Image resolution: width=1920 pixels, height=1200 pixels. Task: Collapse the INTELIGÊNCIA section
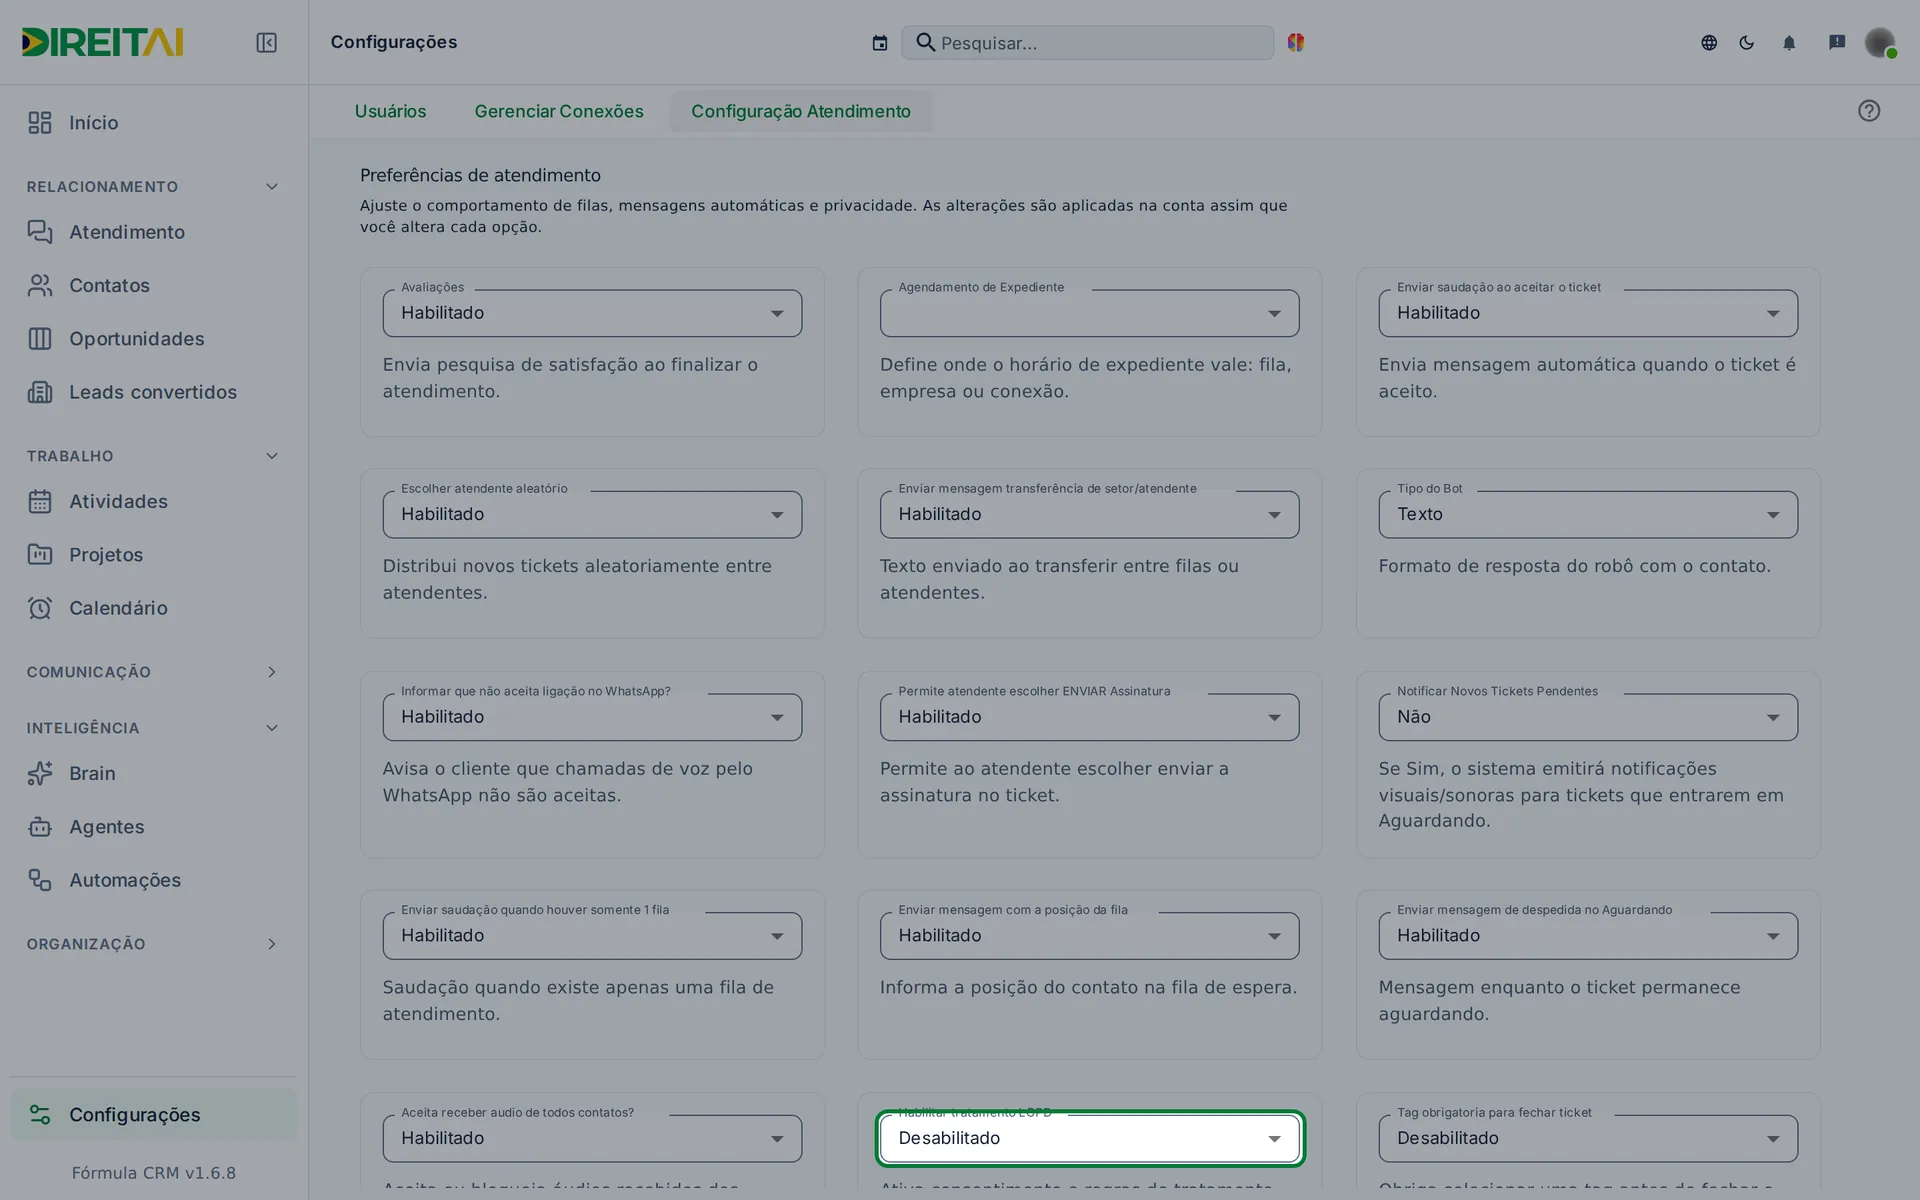pos(153,728)
